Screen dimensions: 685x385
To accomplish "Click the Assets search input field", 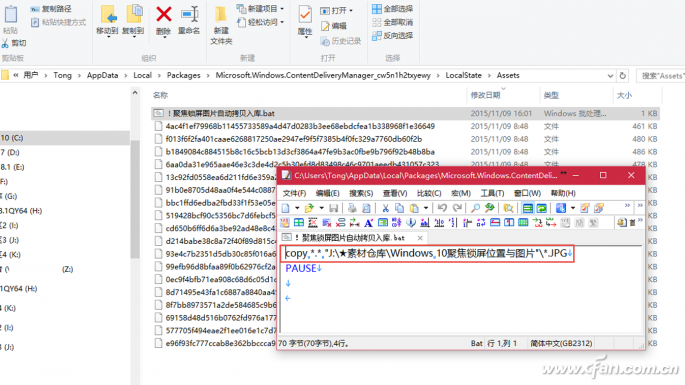I will point(661,76).
